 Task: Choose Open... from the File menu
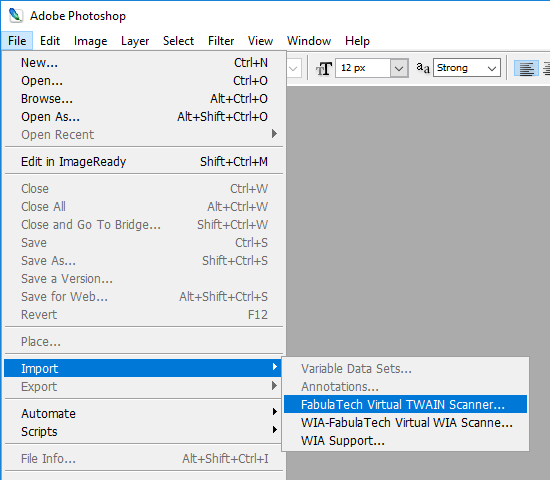pos(143,81)
